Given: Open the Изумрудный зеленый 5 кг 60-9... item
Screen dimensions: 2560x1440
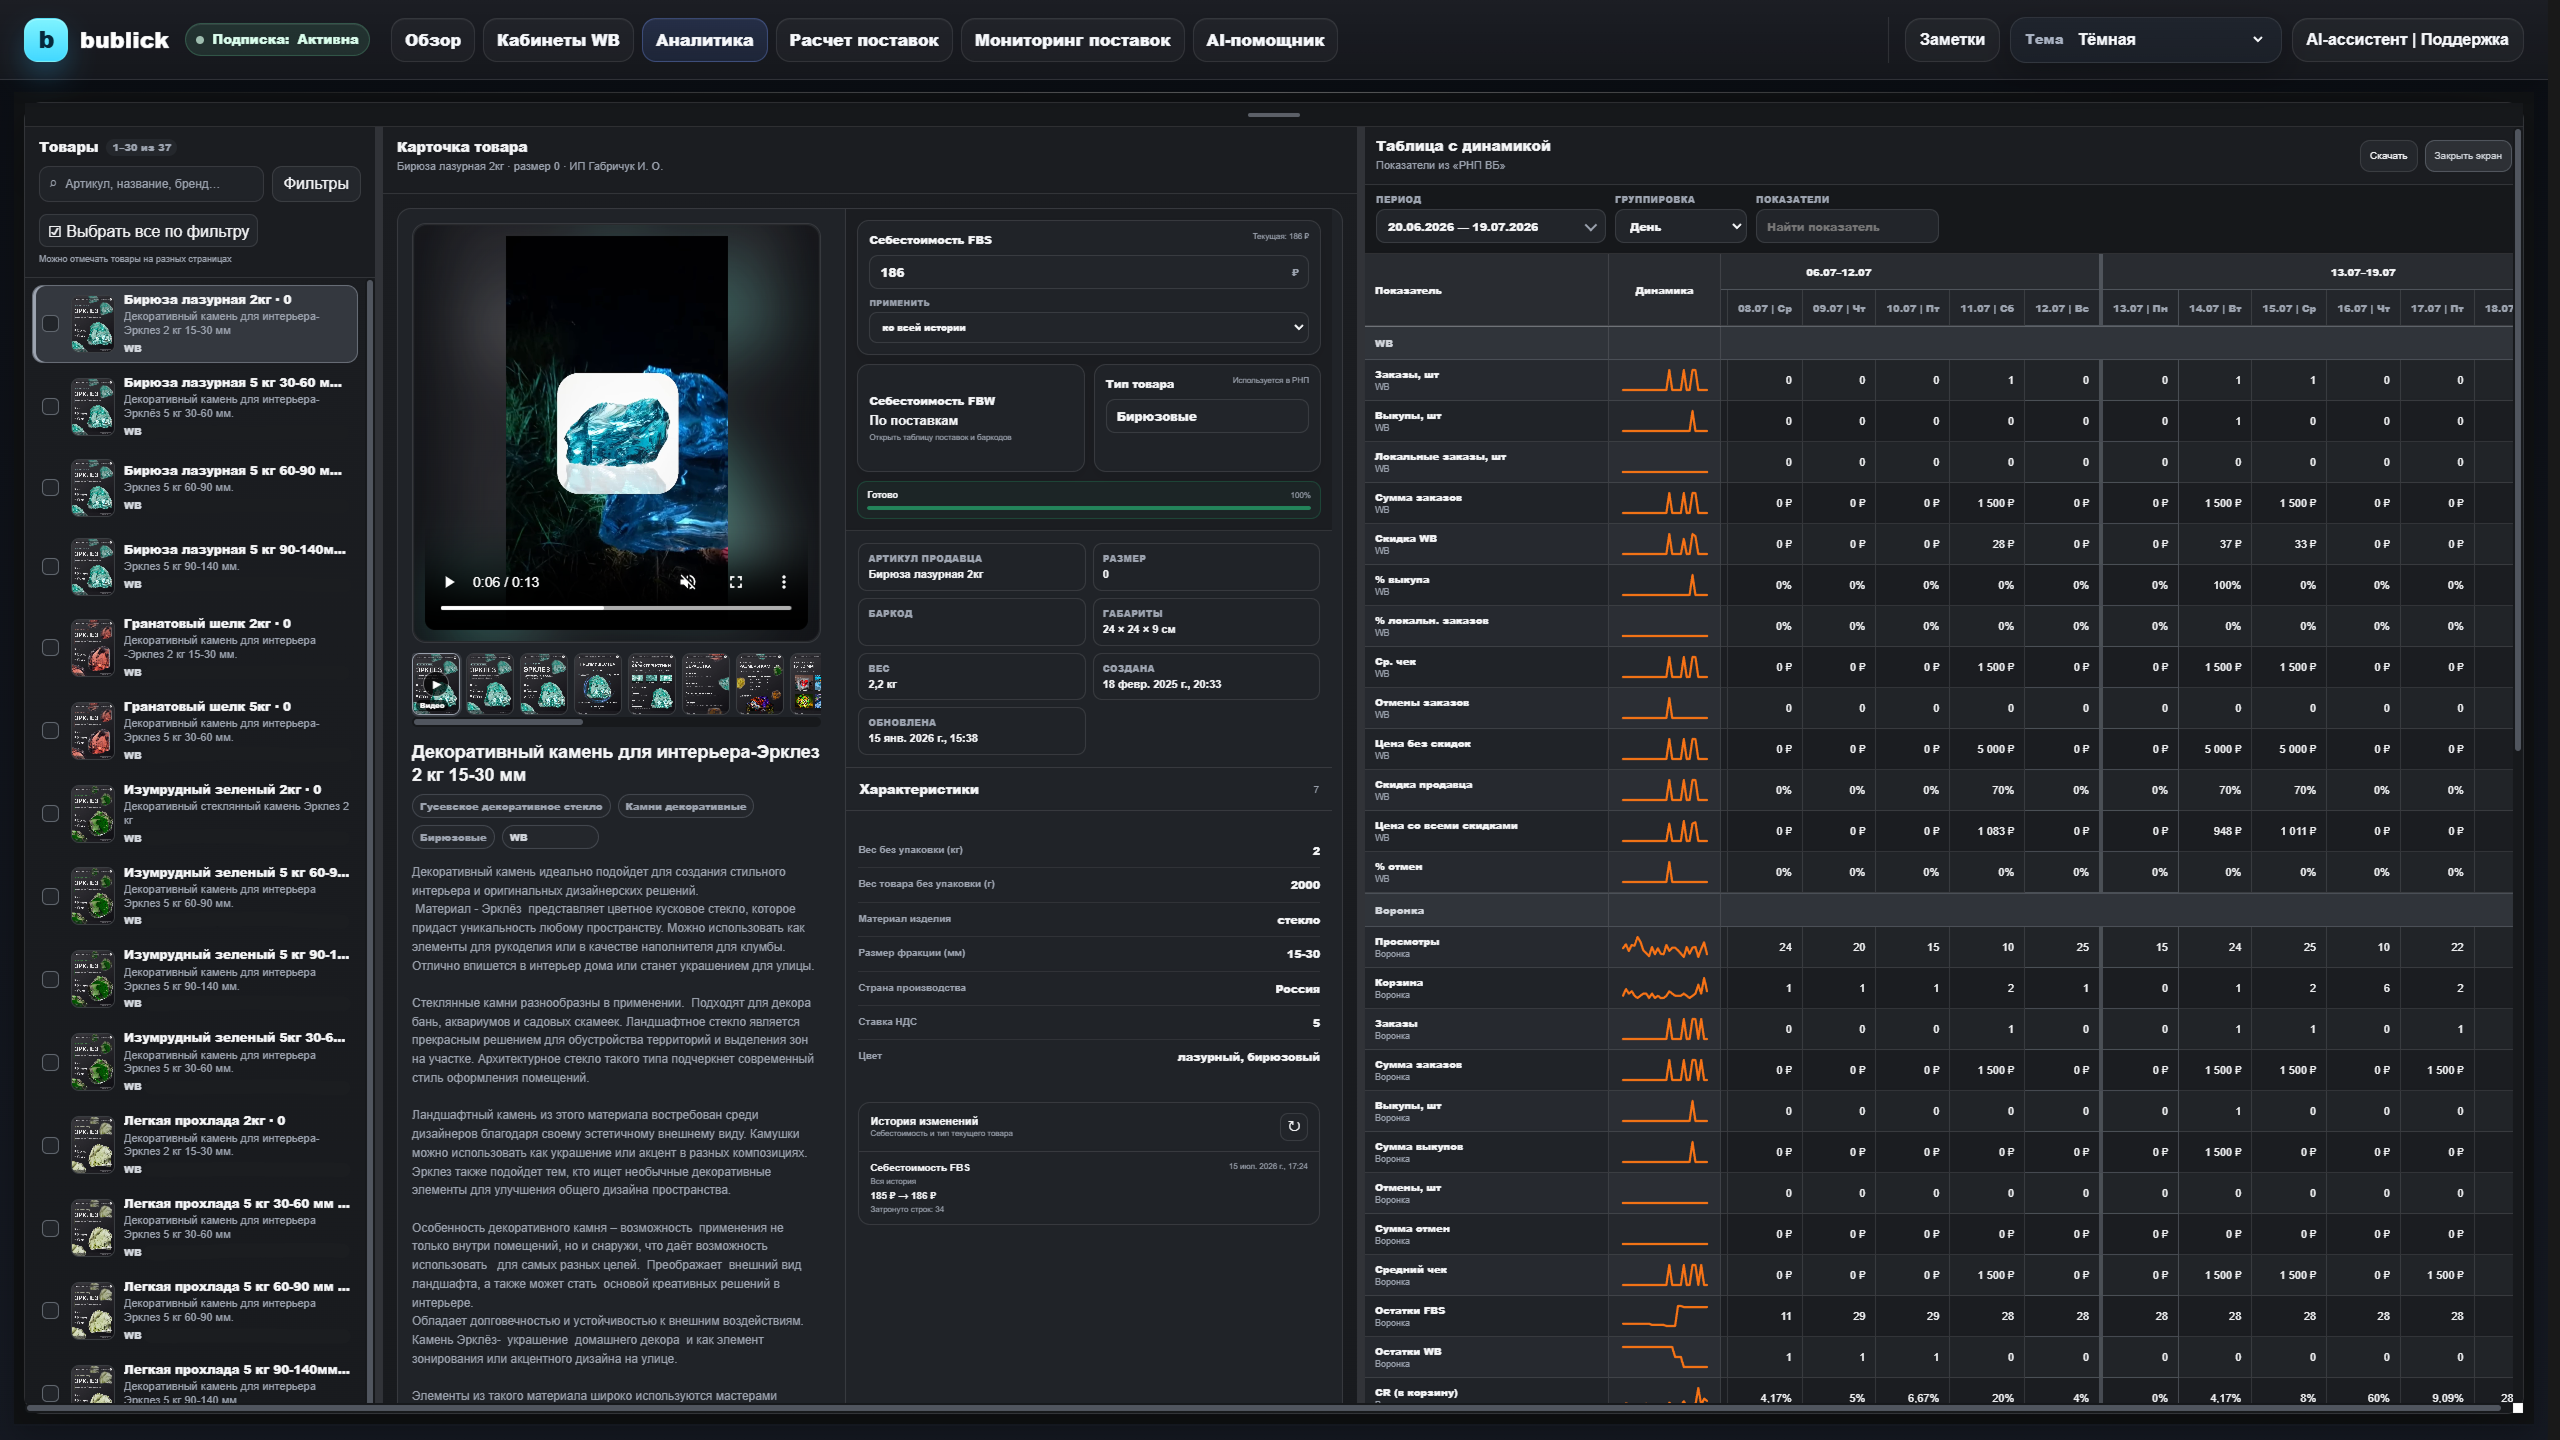Looking at the screenshot, I should 196,896.
